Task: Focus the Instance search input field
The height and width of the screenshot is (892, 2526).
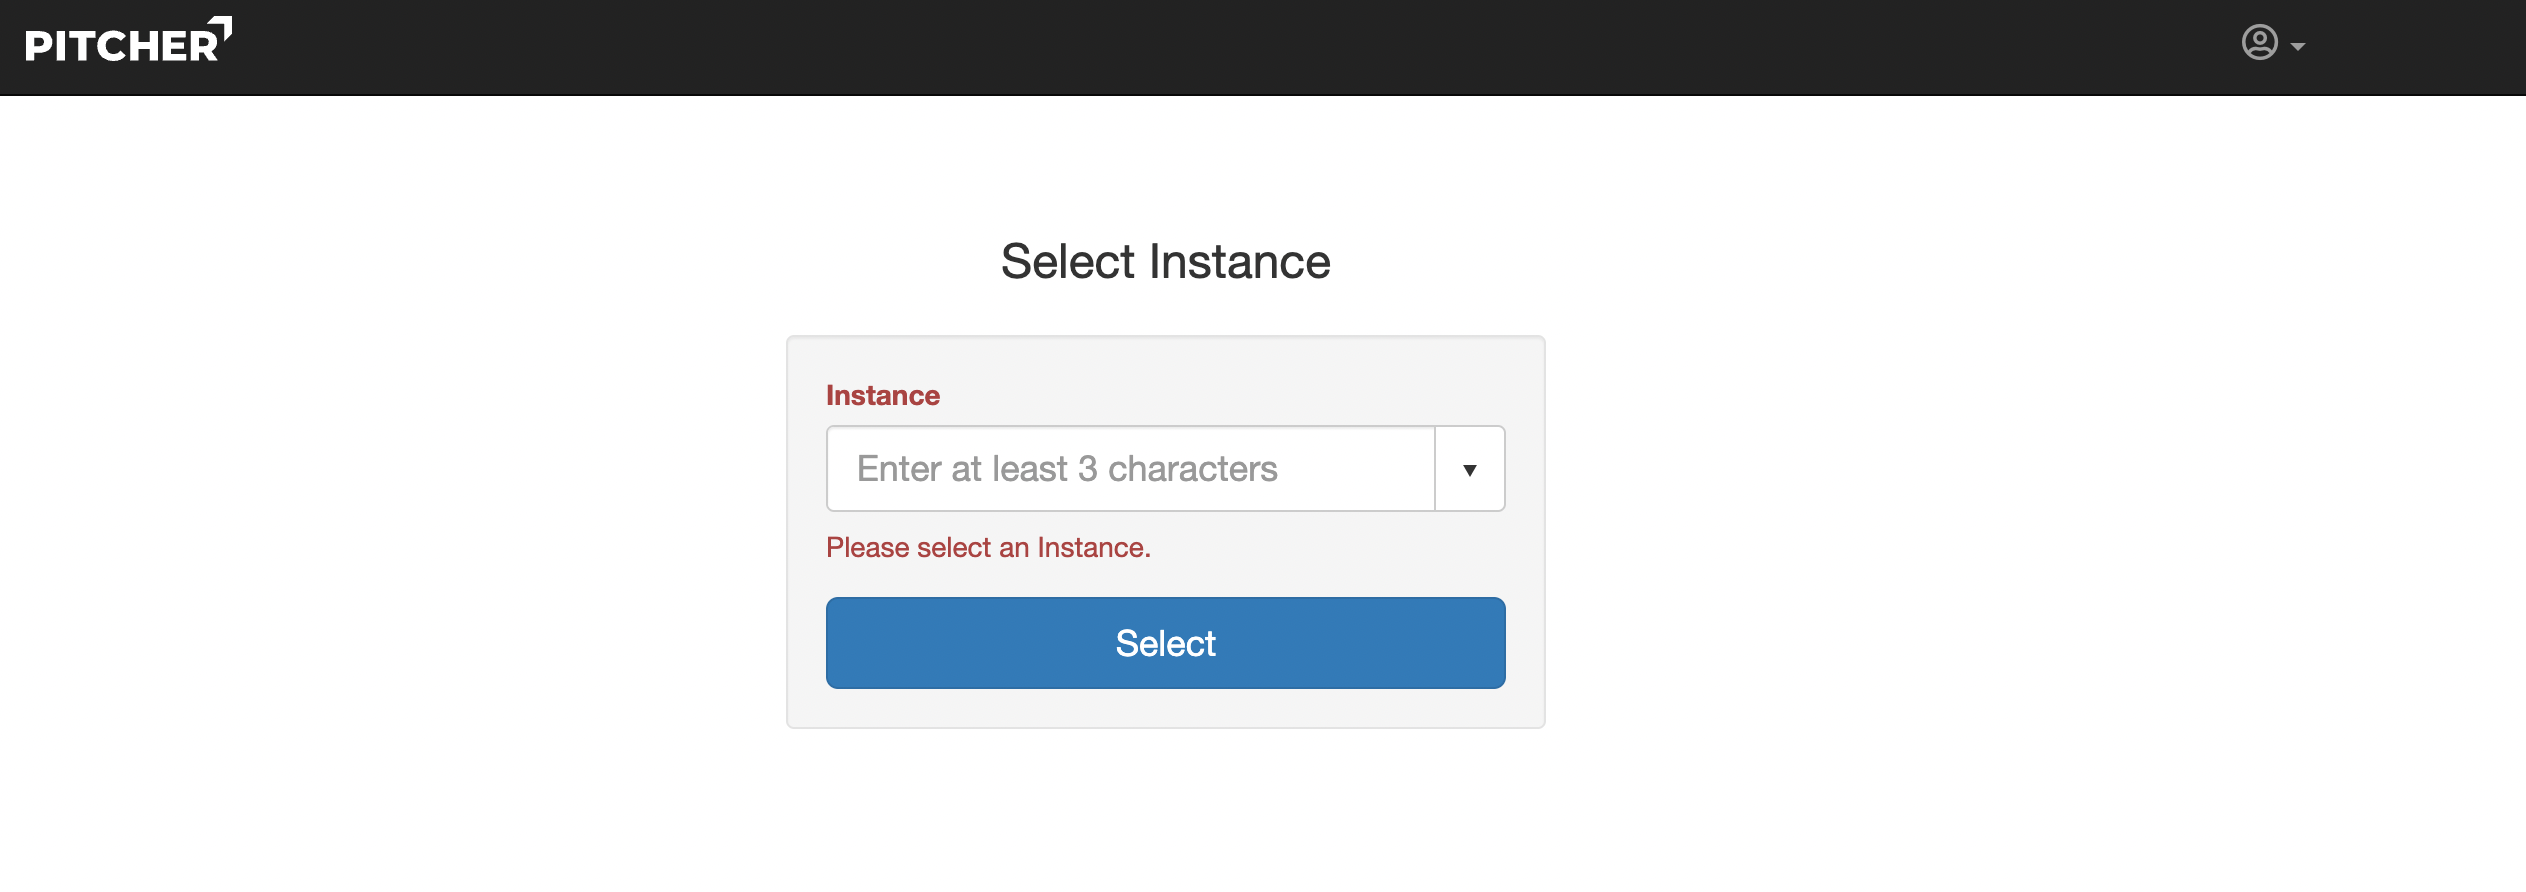Action: click(x=1130, y=469)
